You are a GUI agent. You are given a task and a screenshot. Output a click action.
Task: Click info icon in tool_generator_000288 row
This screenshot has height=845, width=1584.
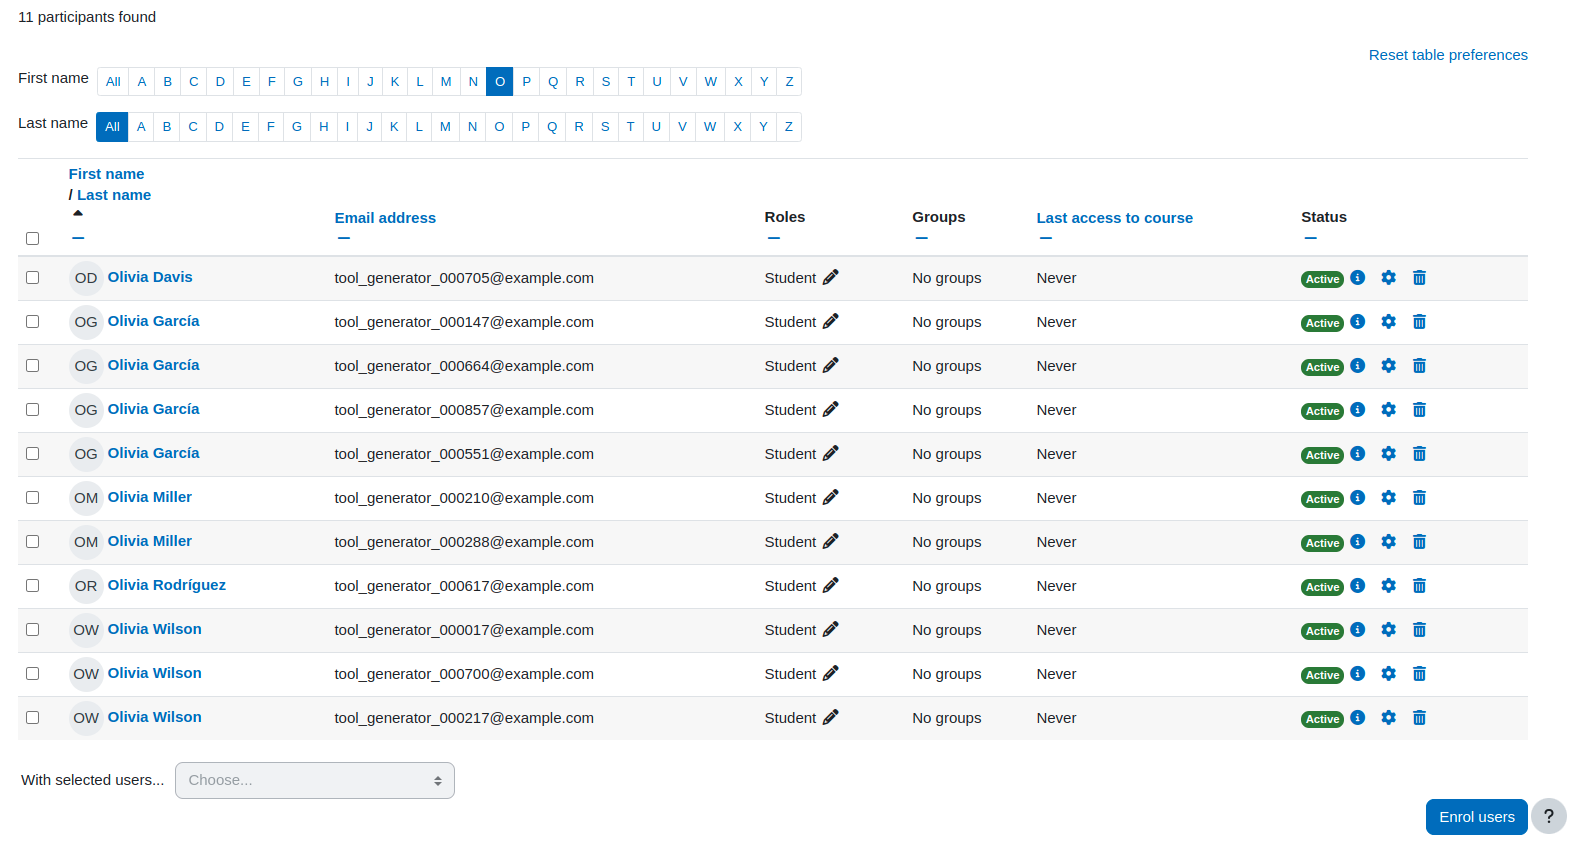1357,541
